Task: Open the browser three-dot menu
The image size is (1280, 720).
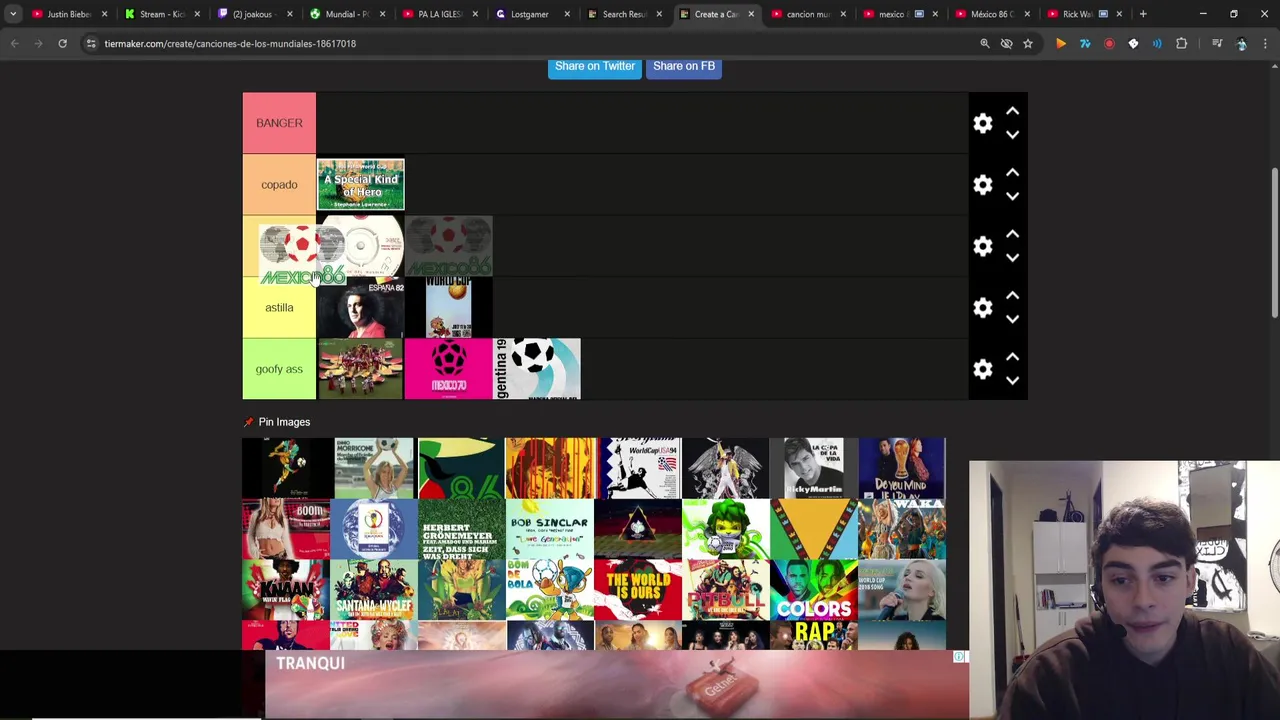Action: coord(1265,44)
